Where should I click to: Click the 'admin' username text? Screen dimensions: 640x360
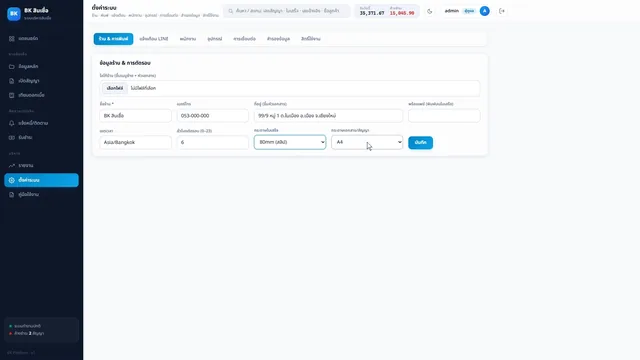(451, 11)
